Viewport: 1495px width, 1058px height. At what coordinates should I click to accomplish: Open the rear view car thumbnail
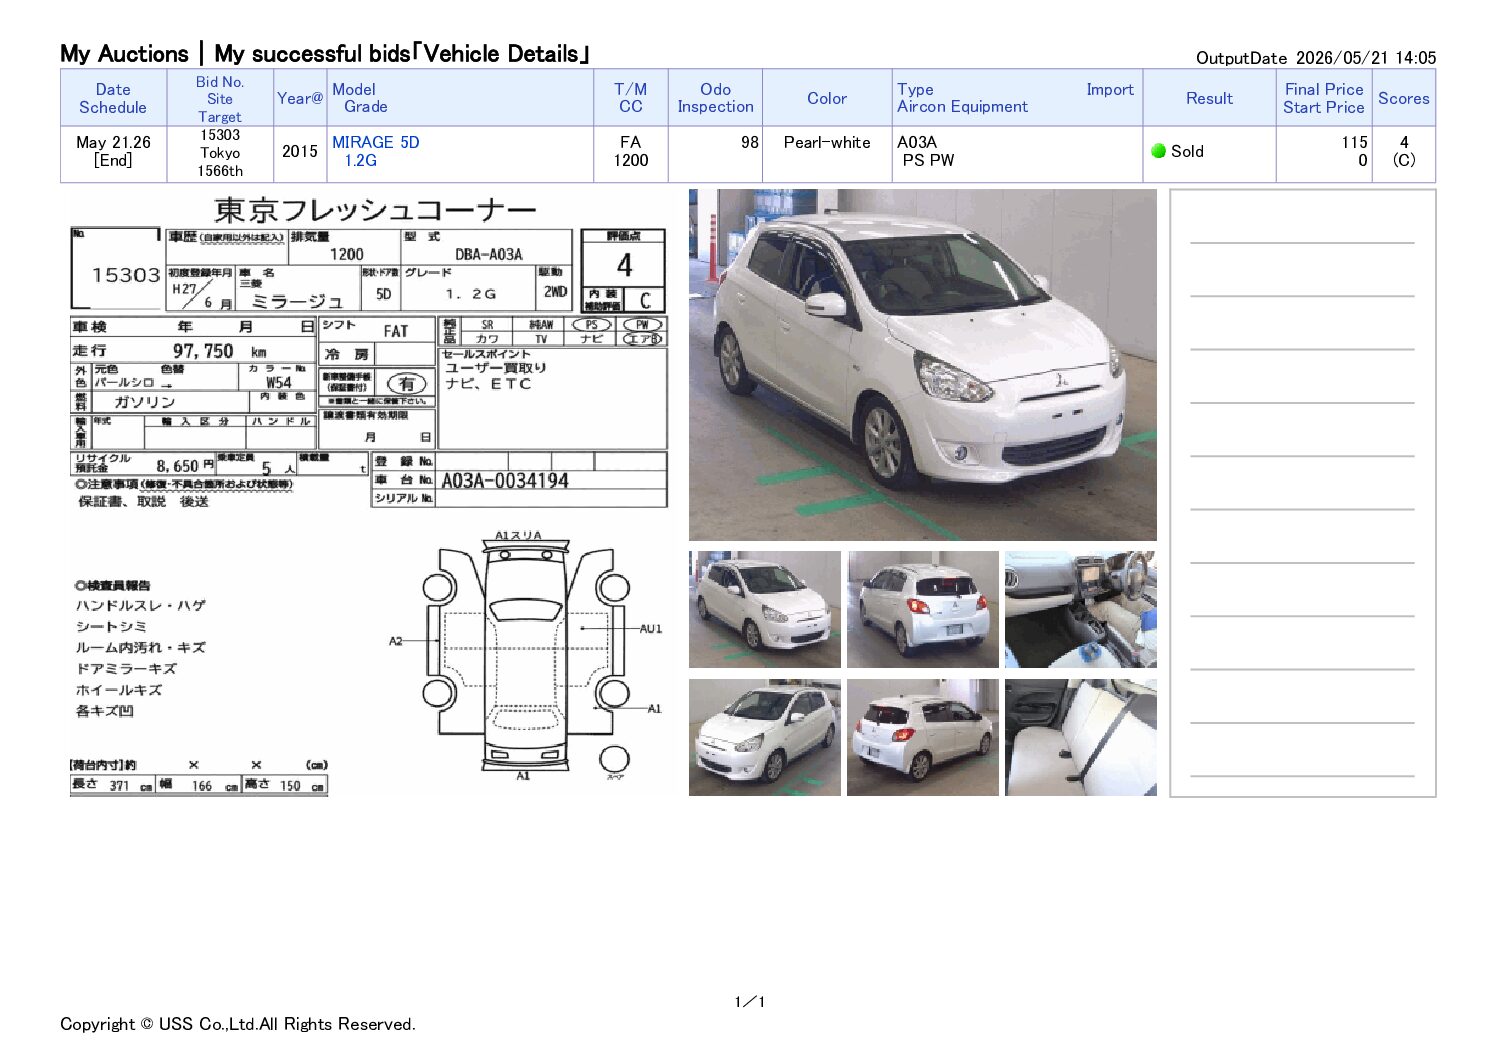point(922,609)
